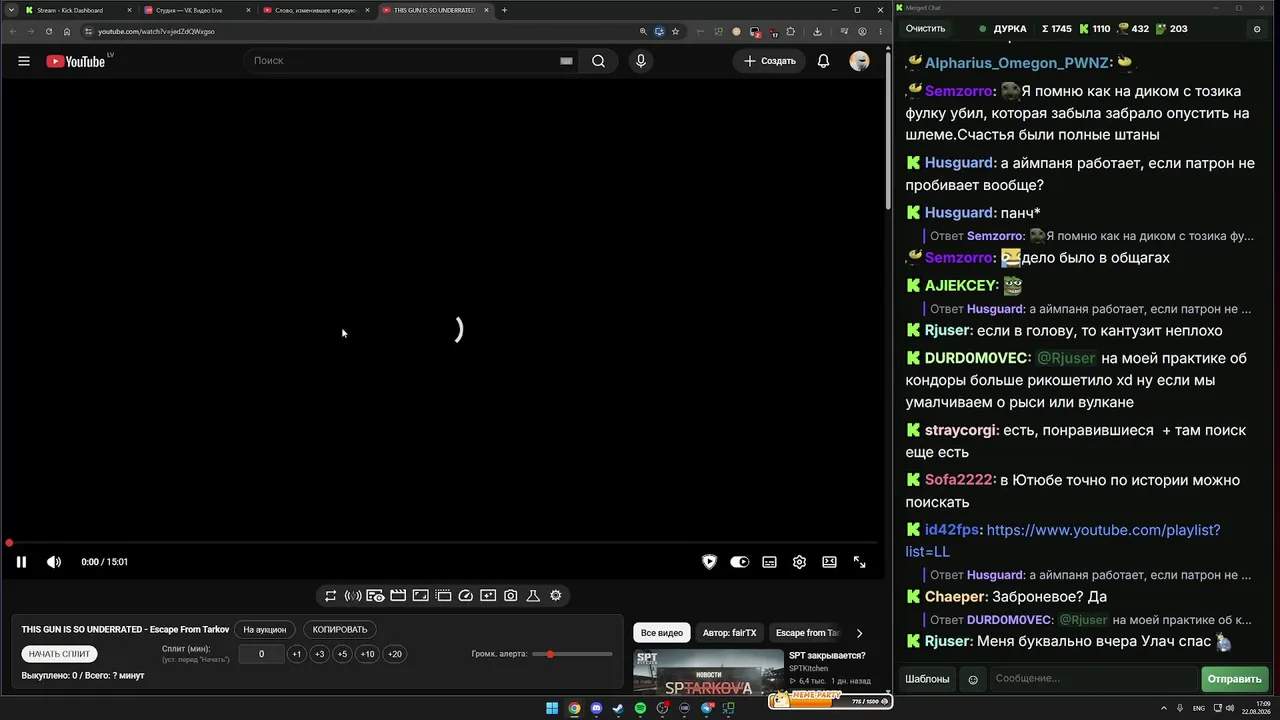
Task: Click the 'На аукцион' button
Action: click(265, 630)
